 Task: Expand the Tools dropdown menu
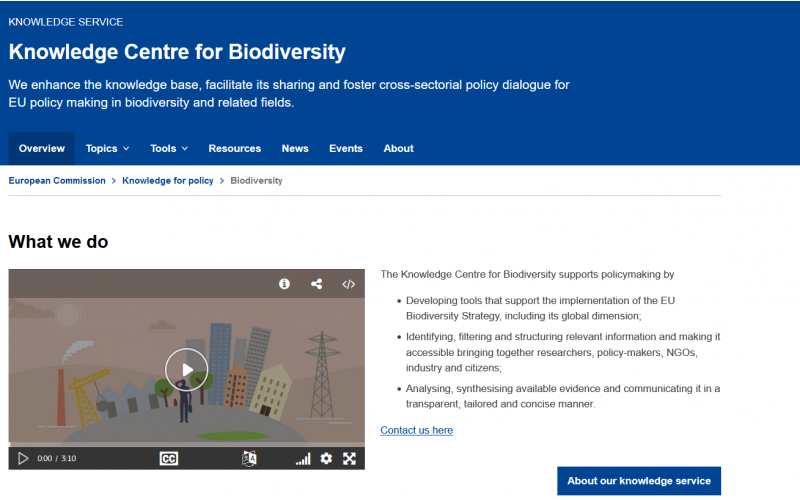169,148
